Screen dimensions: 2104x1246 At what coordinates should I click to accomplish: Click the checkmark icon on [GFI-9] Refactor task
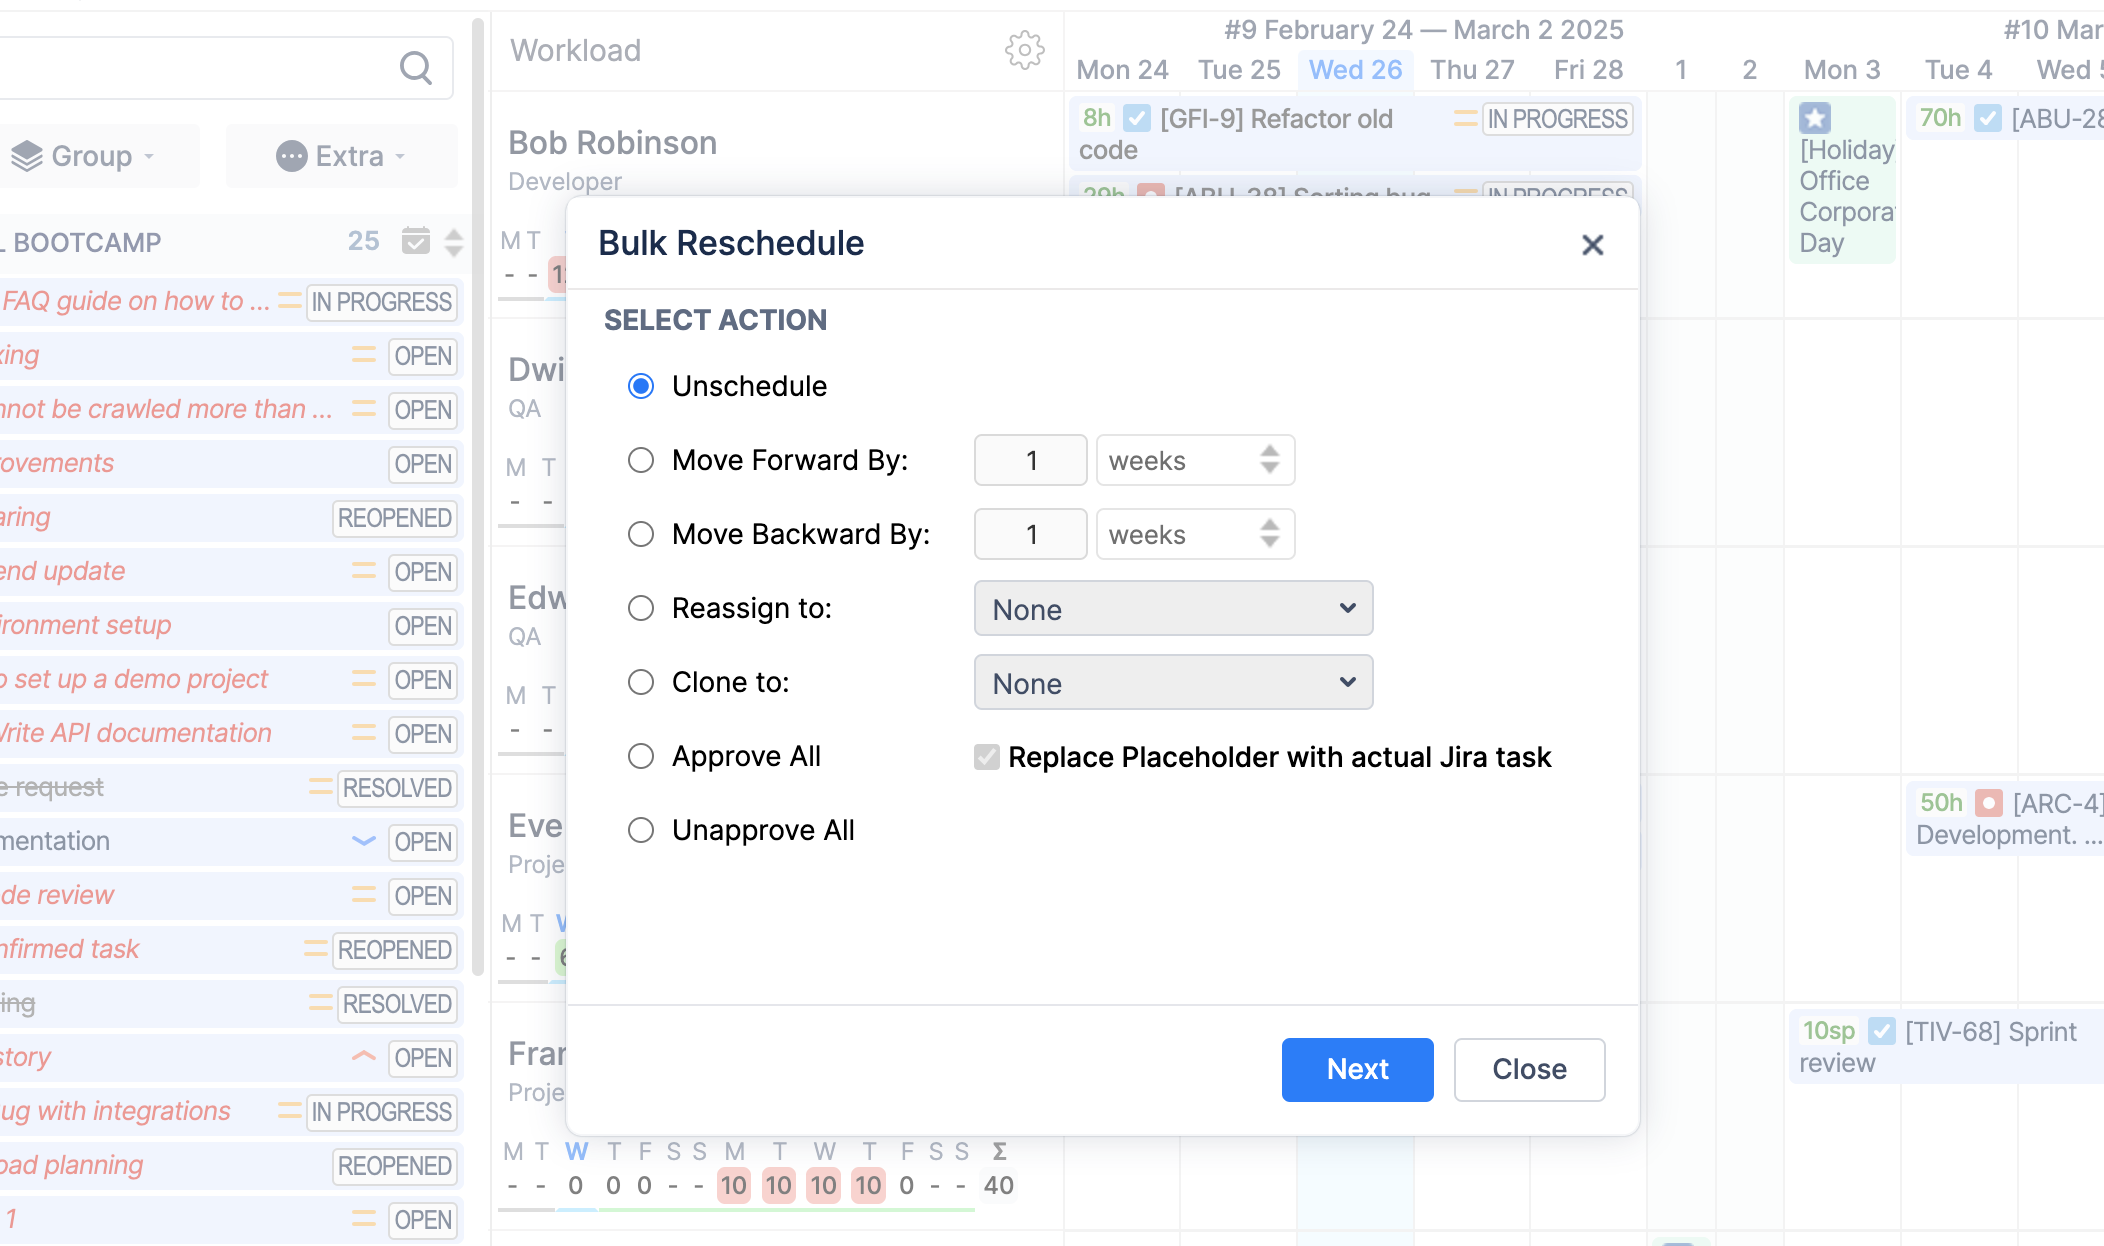(x=1136, y=117)
